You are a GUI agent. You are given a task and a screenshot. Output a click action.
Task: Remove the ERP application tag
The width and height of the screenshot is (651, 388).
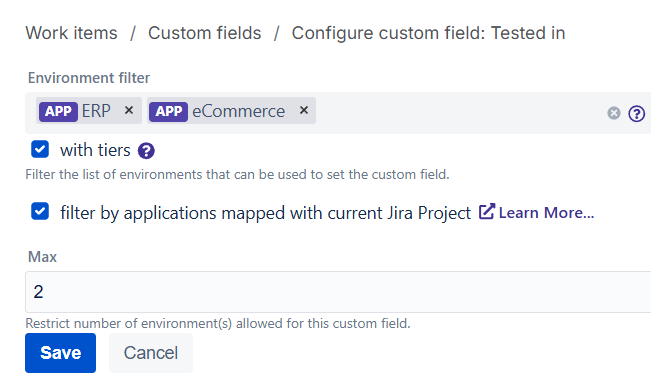tap(129, 110)
